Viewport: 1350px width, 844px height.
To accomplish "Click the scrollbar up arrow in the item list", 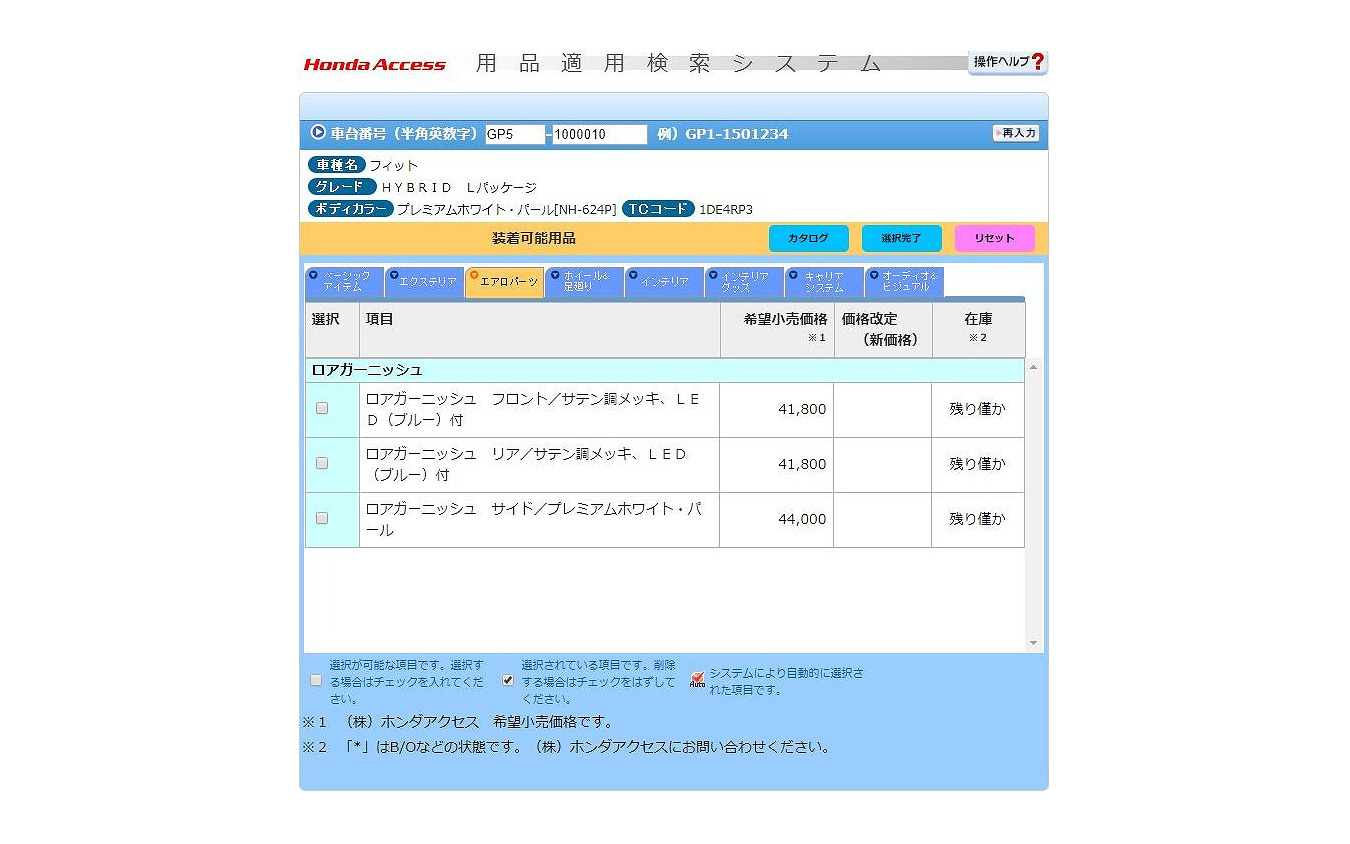I will [1034, 368].
